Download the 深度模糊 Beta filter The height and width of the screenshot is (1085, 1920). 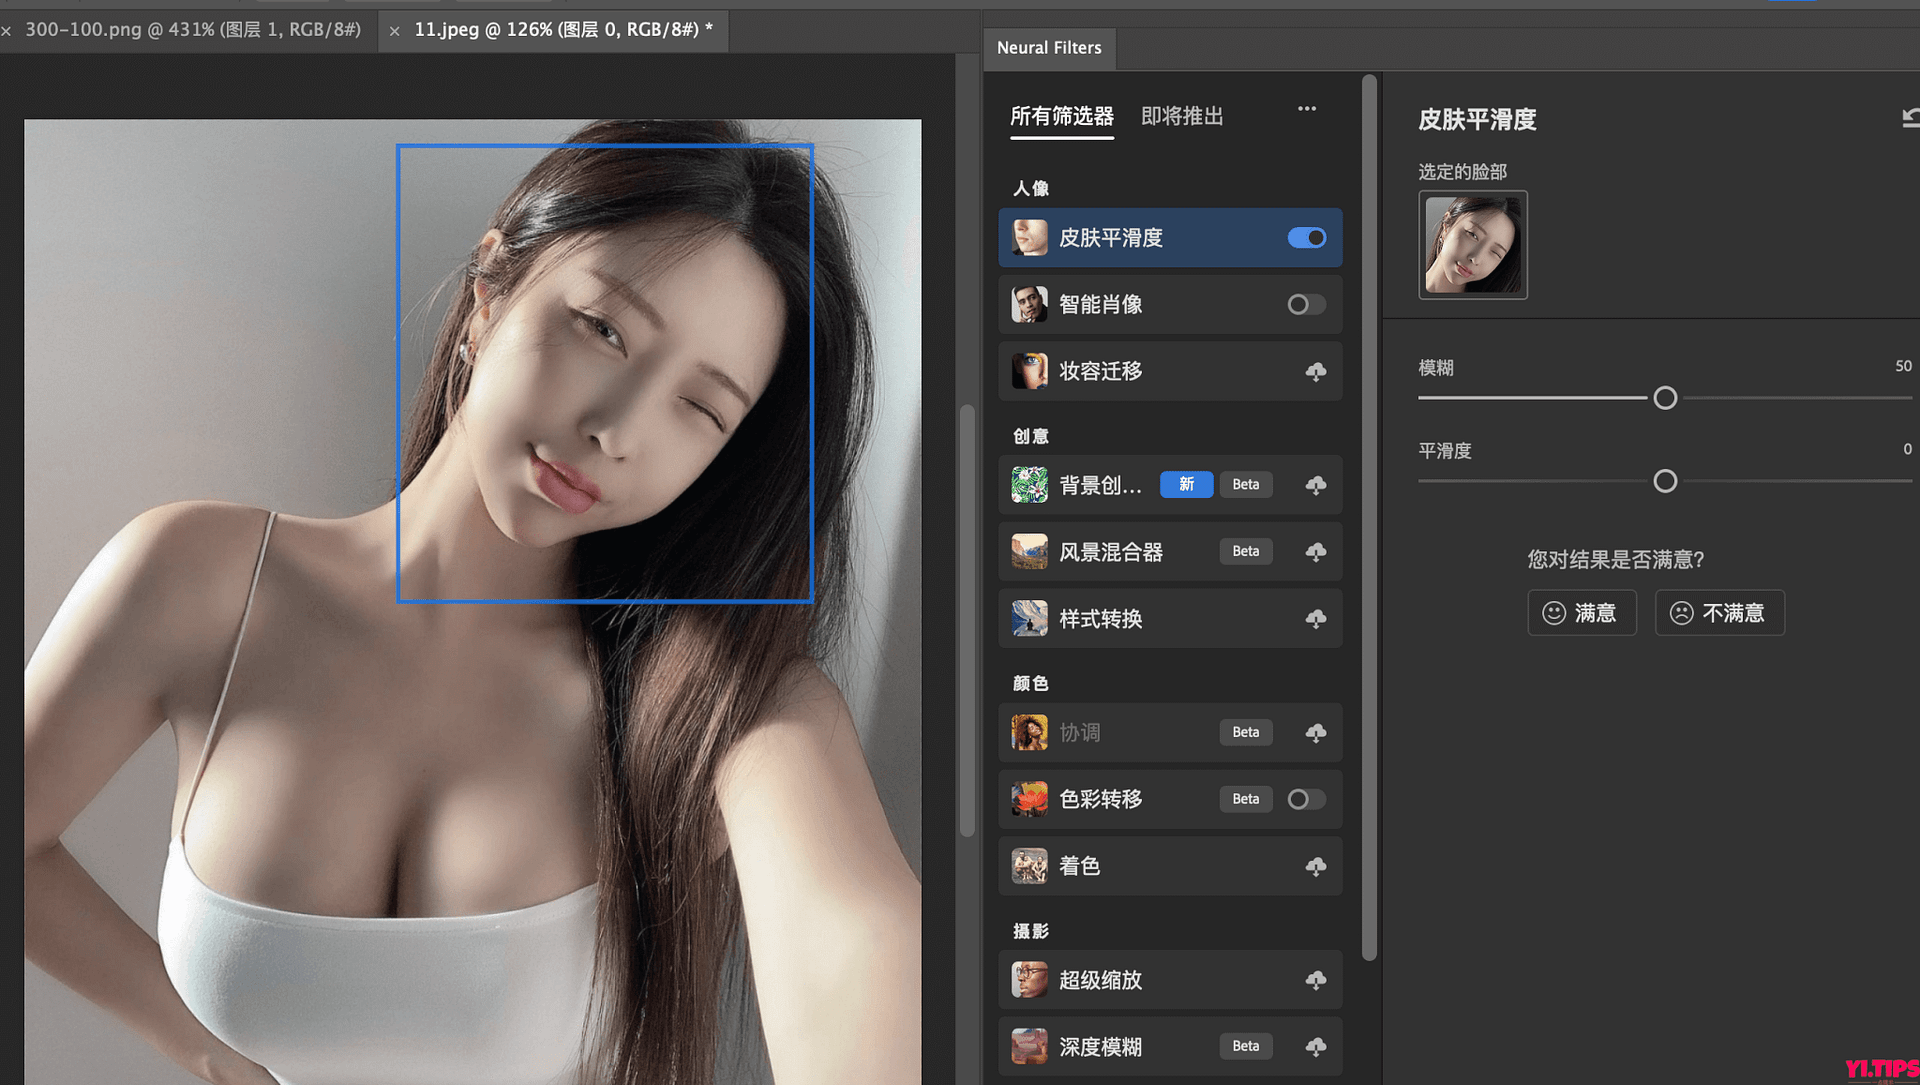(x=1315, y=1046)
